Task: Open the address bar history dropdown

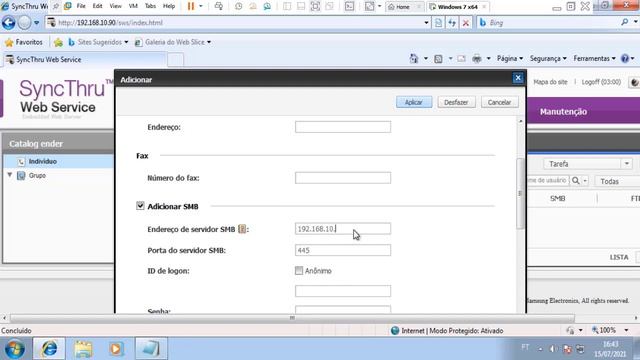Action: (x=426, y=23)
